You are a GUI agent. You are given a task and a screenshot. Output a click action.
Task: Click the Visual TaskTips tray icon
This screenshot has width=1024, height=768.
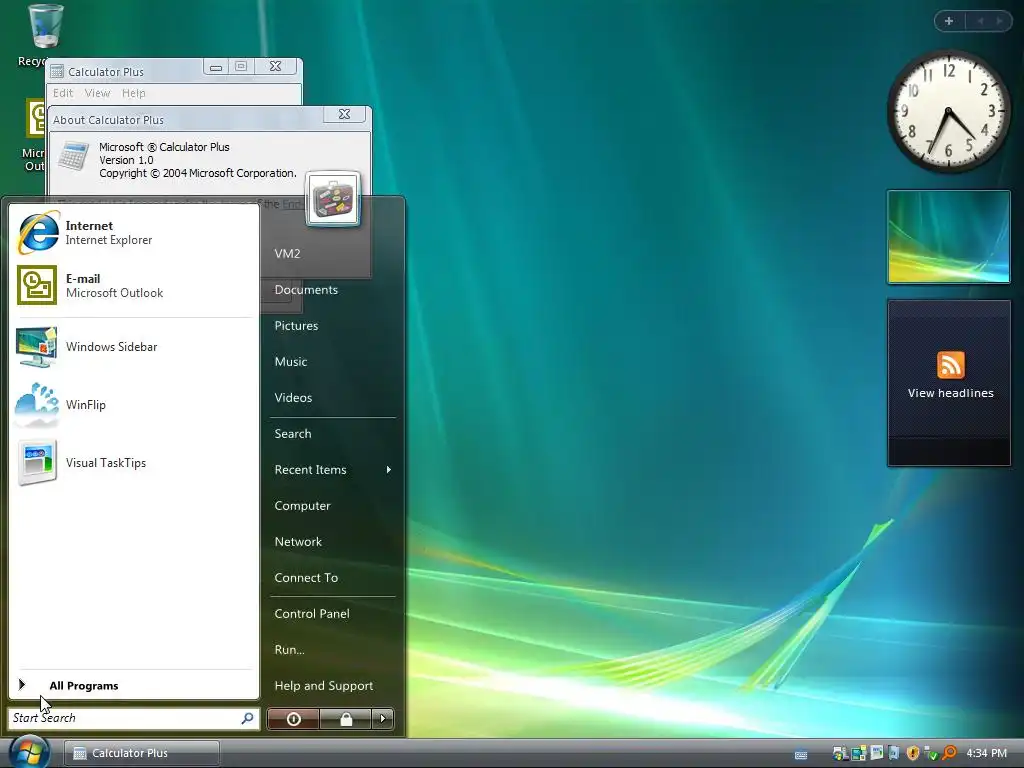(x=876, y=753)
